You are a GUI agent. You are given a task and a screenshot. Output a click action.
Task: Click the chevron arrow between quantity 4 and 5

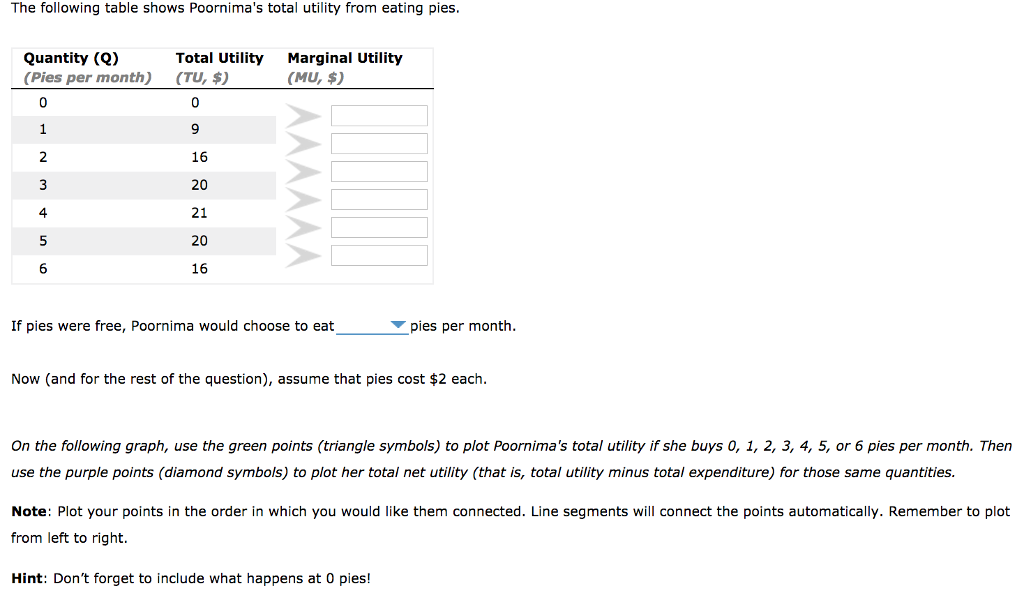[x=306, y=227]
